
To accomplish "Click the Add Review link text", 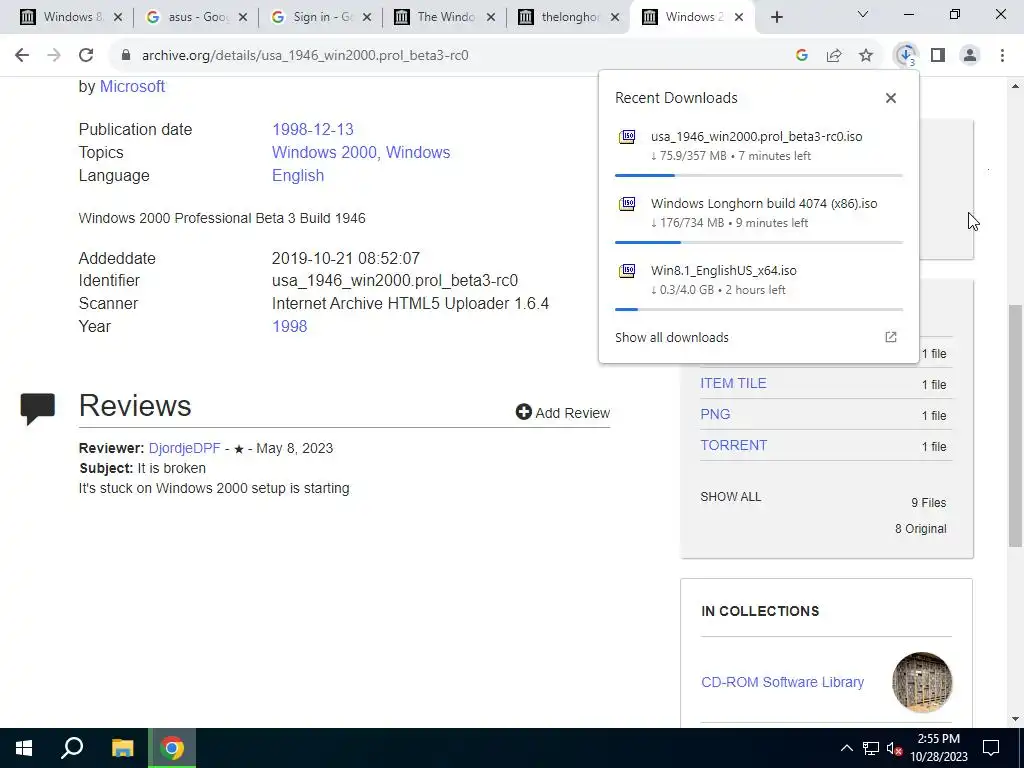I will (x=573, y=413).
